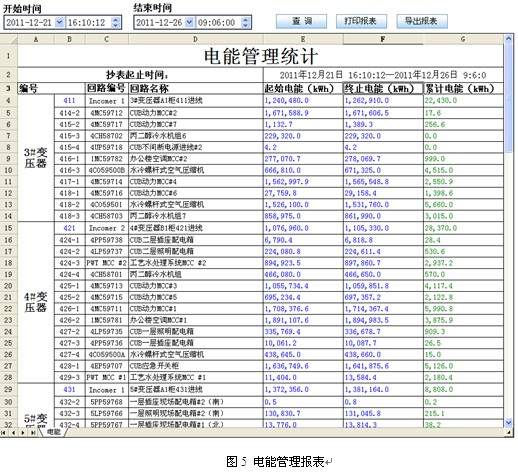Click the vertical scrollbar thumb
Screen dimensions: 518x475
coord(509,98)
